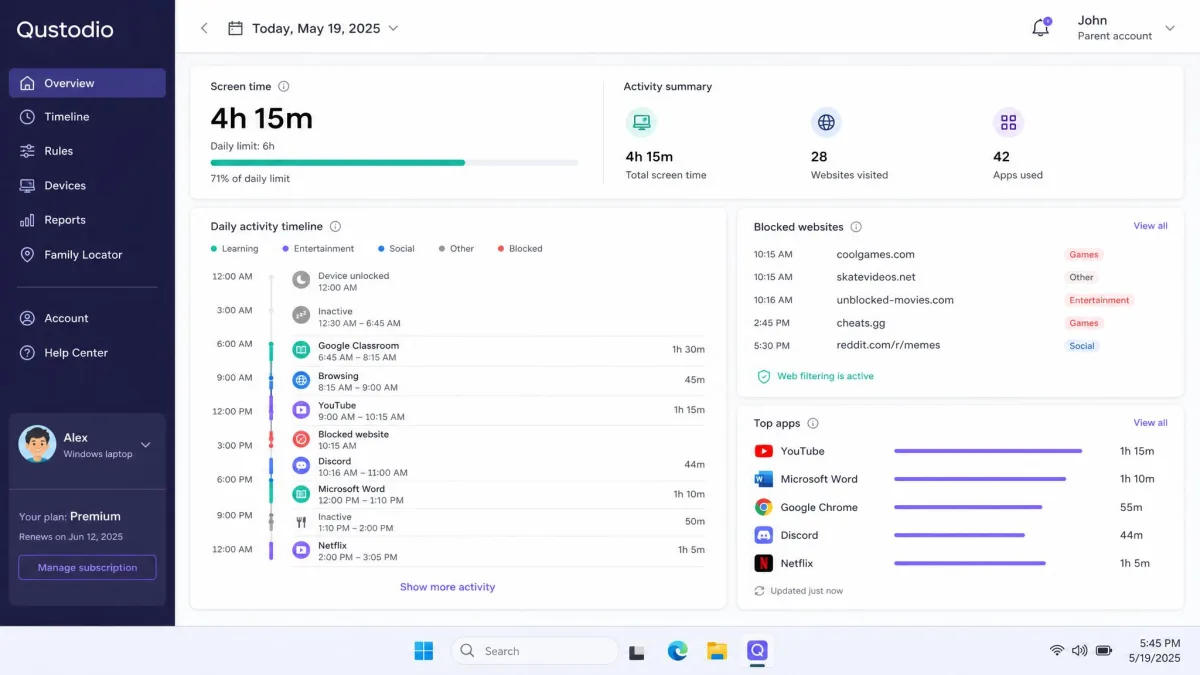Click the Daily activity timeline info icon
The image size is (1200, 675).
335,226
